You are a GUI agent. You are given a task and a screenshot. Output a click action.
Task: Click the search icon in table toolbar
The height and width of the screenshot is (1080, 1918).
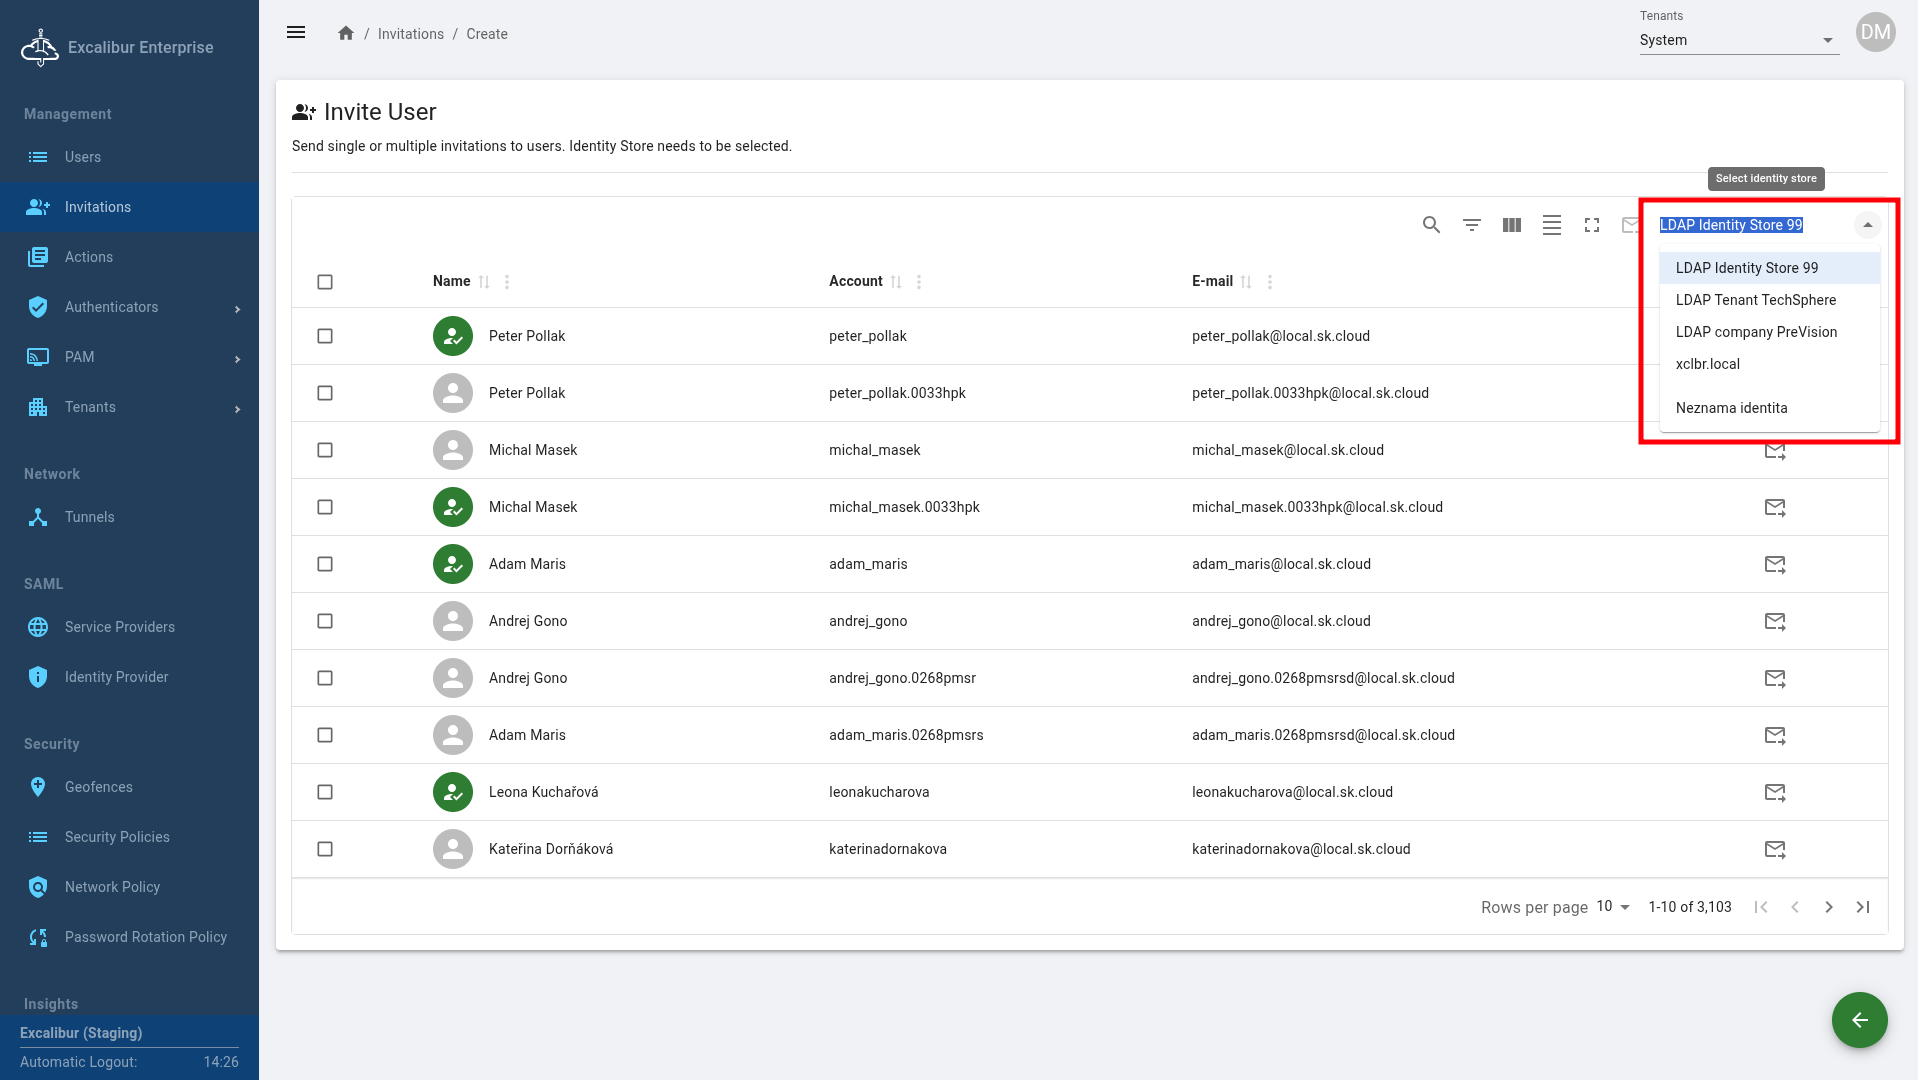(x=1431, y=225)
